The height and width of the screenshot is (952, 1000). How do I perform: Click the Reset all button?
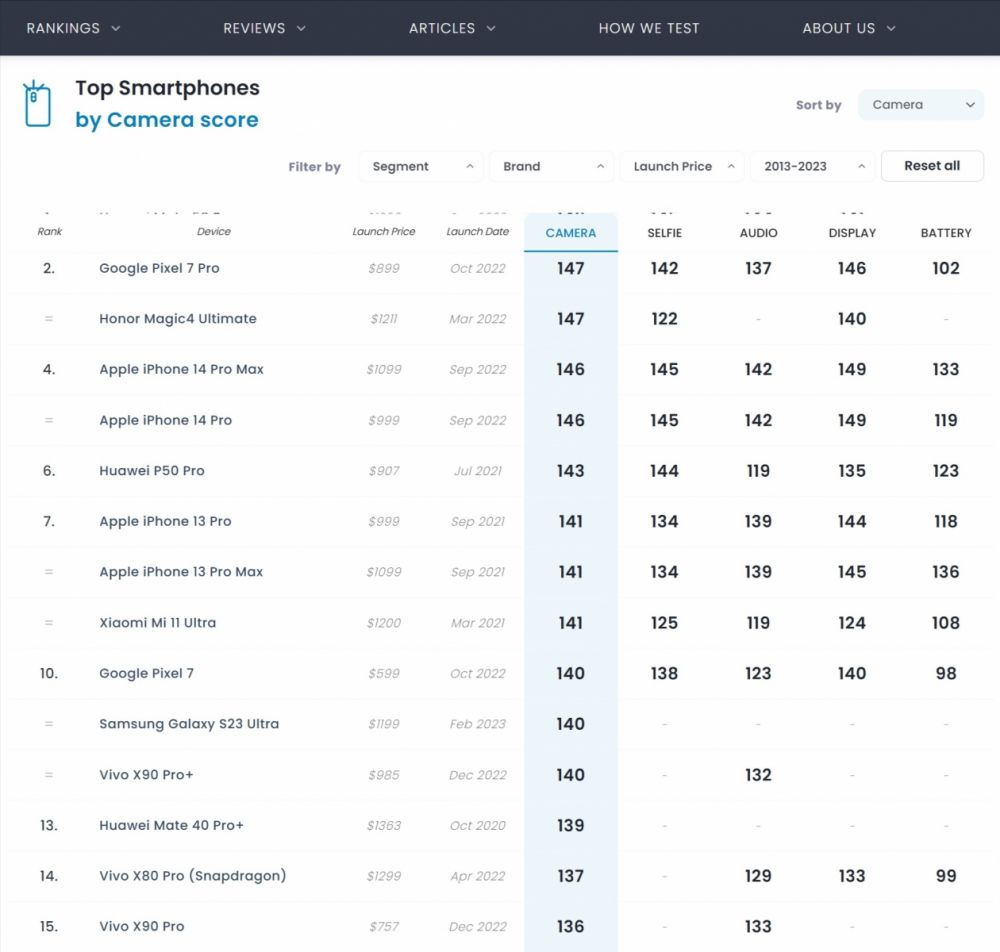pos(932,166)
